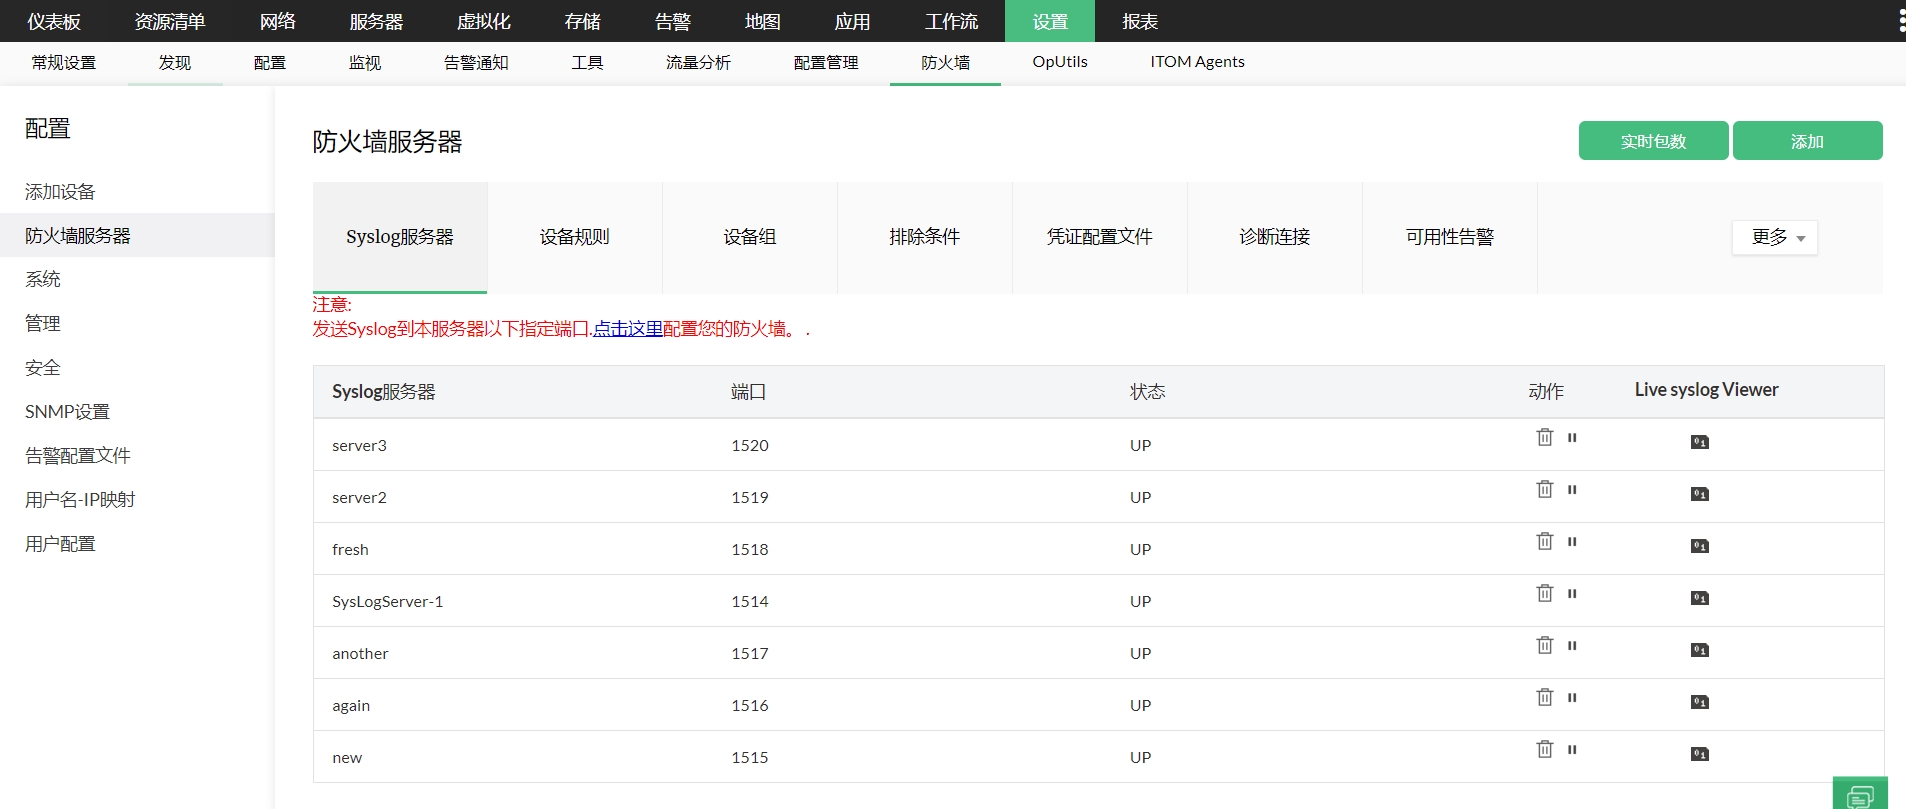Viewport: 1906px width, 809px height.
Task: Switch to the 设备组 tab
Action: 750,237
